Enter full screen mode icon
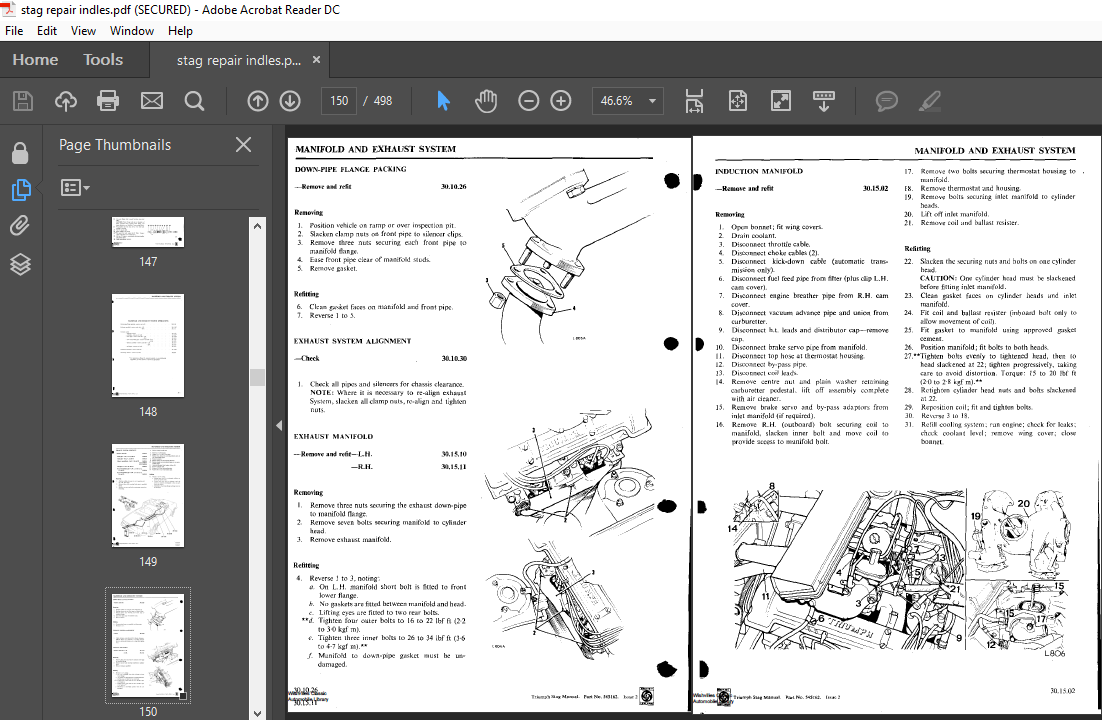The width and height of the screenshot is (1102, 720). [781, 101]
